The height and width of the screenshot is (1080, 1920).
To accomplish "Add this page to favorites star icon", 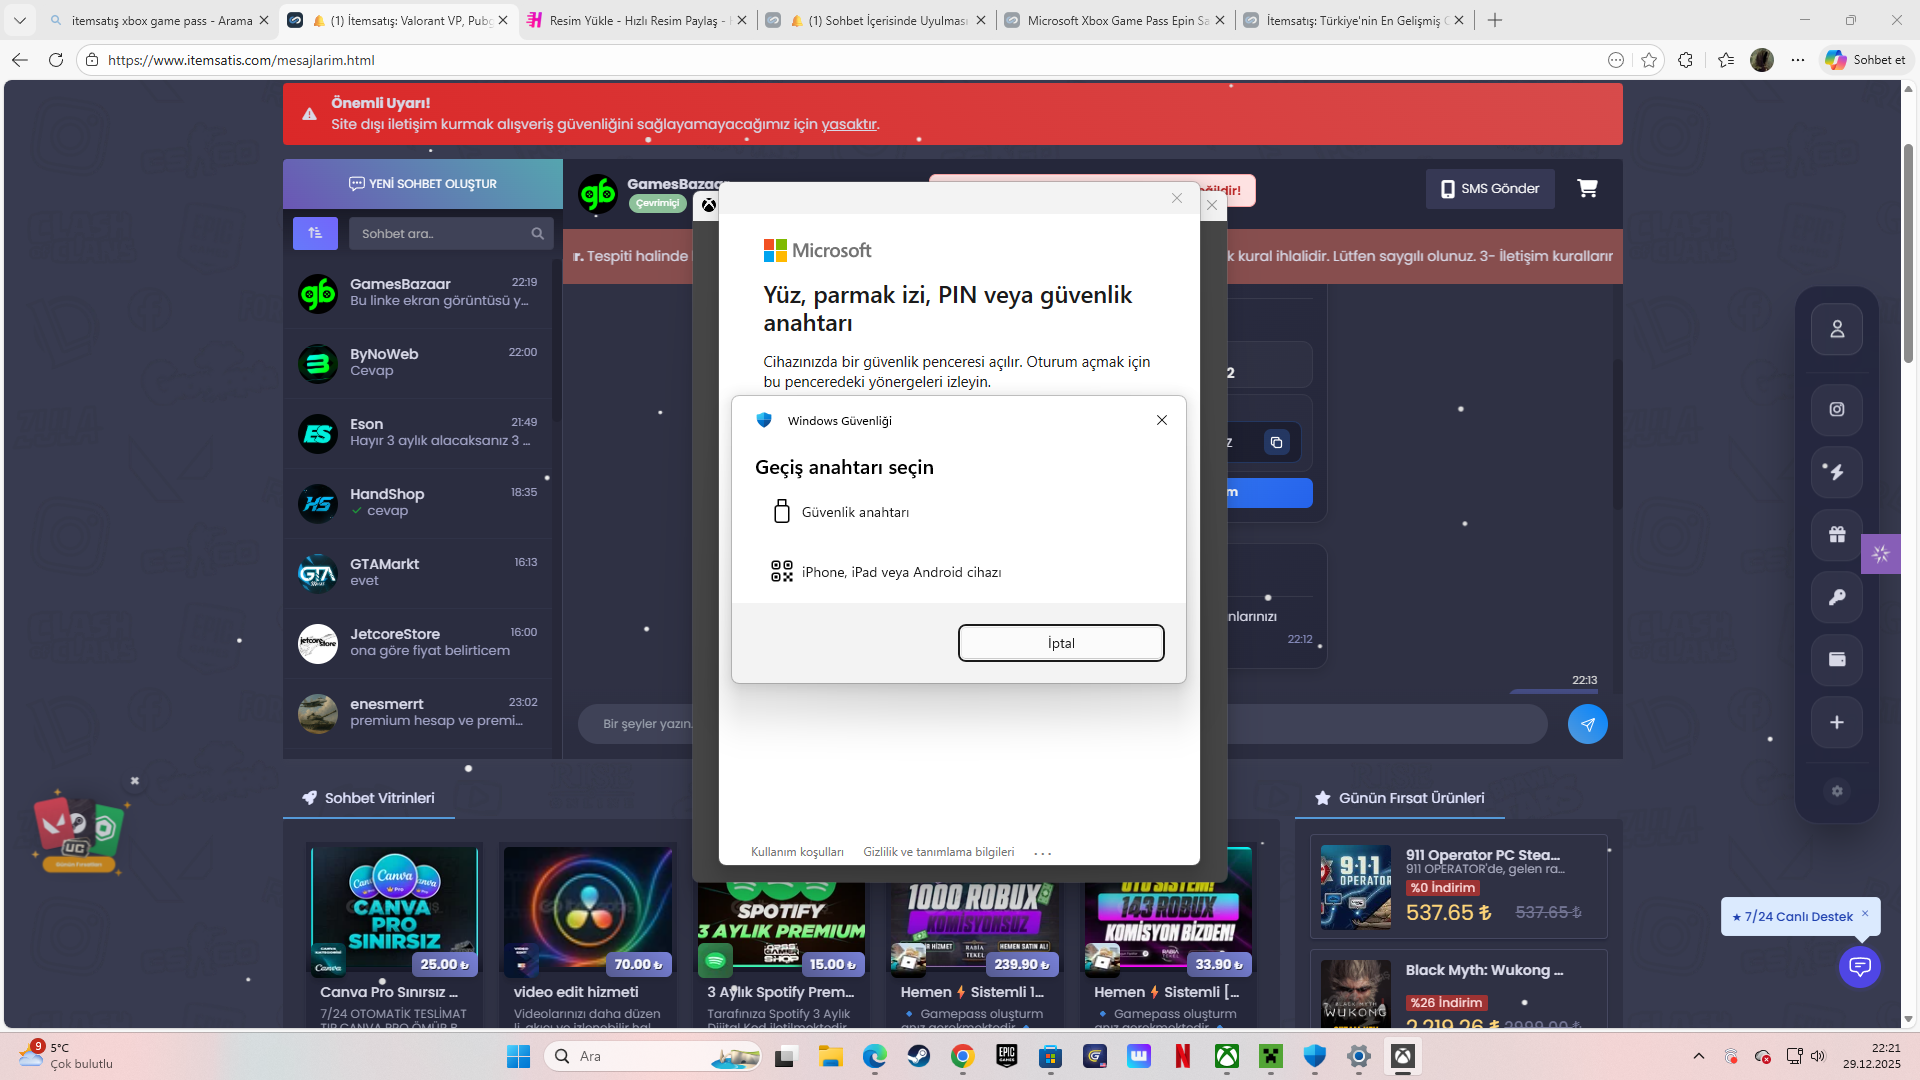I will point(1649,60).
